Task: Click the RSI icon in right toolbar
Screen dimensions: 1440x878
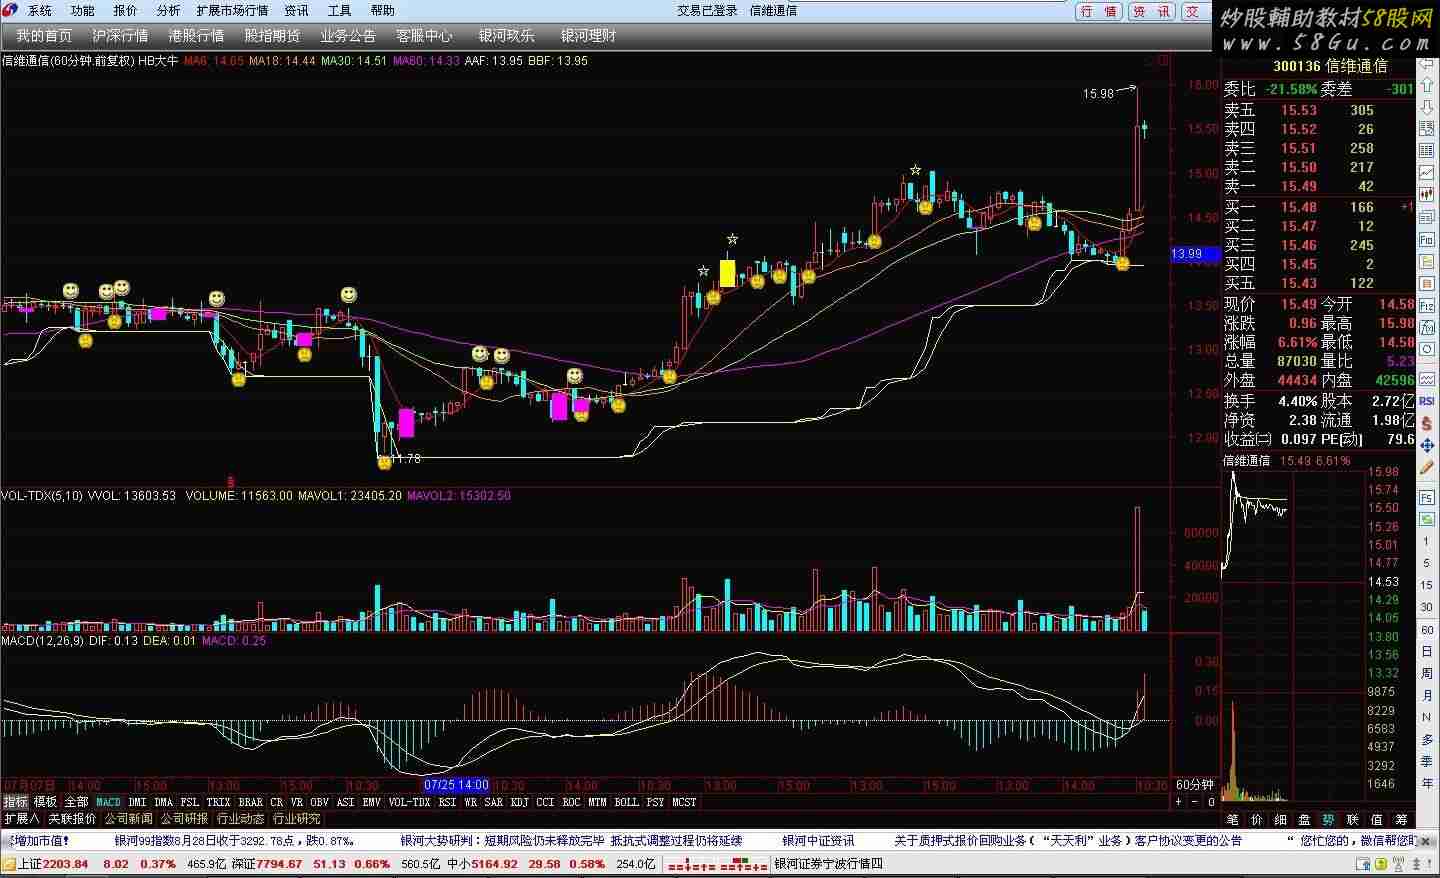Action: coord(1428,400)
